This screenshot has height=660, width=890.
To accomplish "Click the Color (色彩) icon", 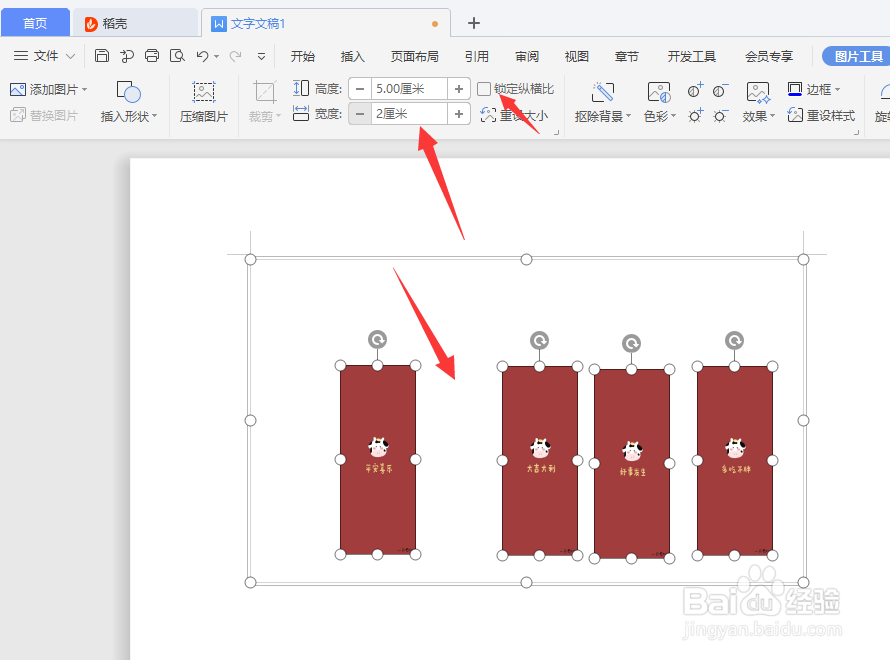I will (659, 91).
